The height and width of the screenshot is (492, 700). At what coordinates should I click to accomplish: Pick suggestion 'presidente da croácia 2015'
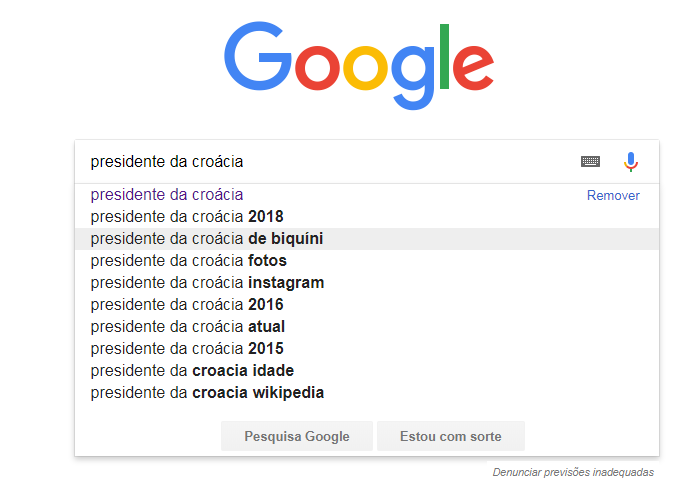tap(367, 349)
